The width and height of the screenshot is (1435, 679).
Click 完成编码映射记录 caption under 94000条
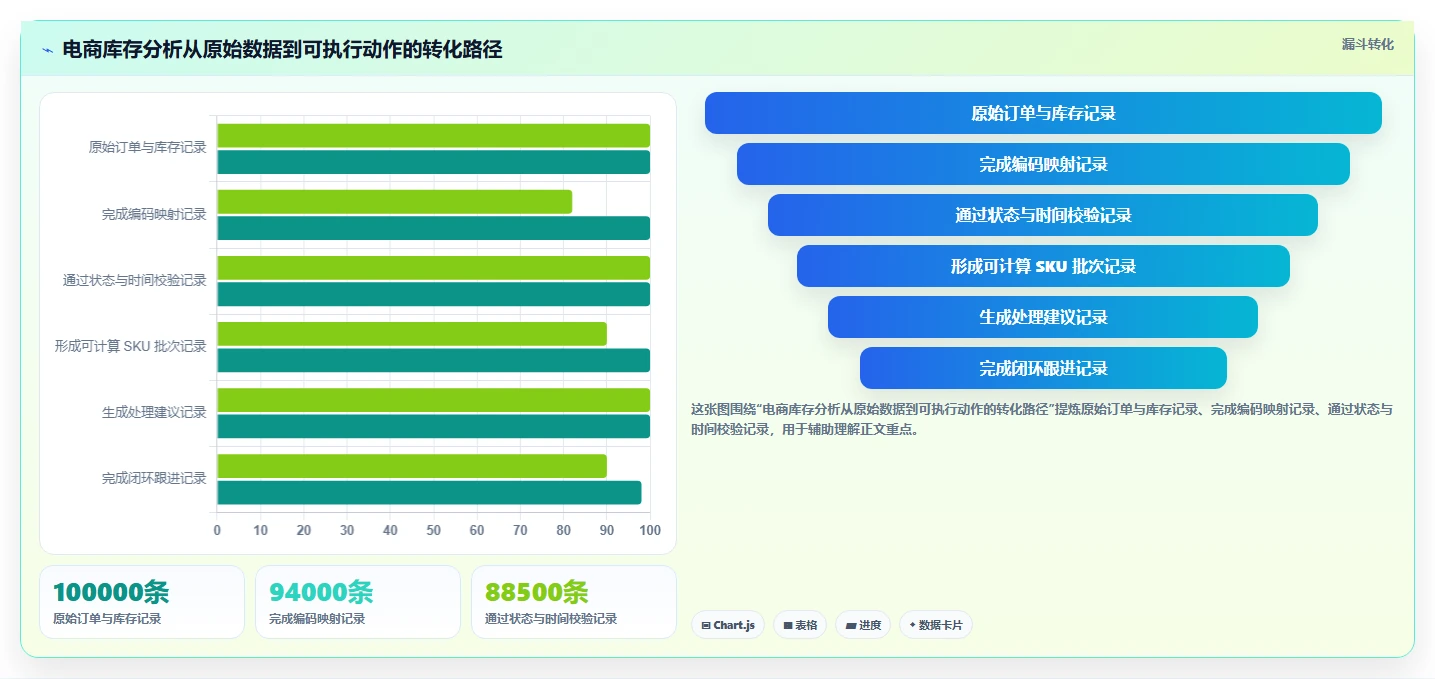317,619
